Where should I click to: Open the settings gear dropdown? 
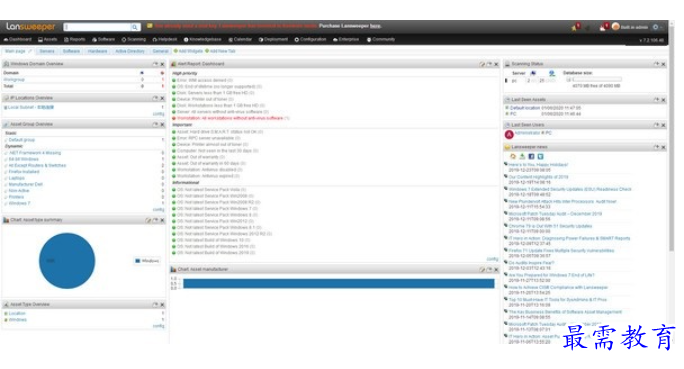pyautogui.click(x=656, y=27)
